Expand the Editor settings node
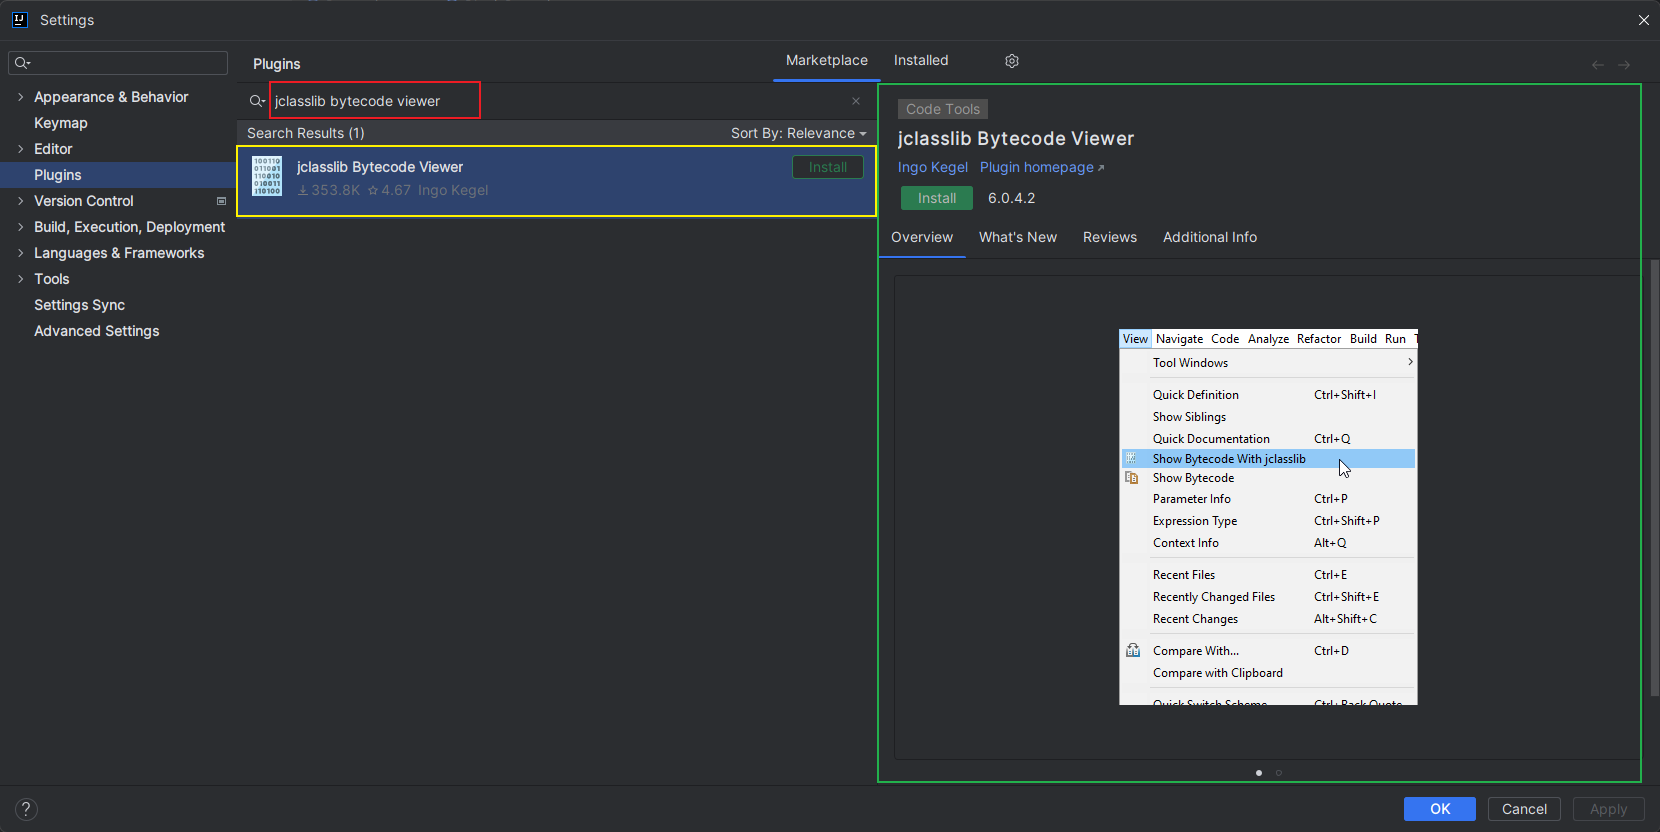Image resolution: width=1660 pixels, height=832 pixels. 20,149
